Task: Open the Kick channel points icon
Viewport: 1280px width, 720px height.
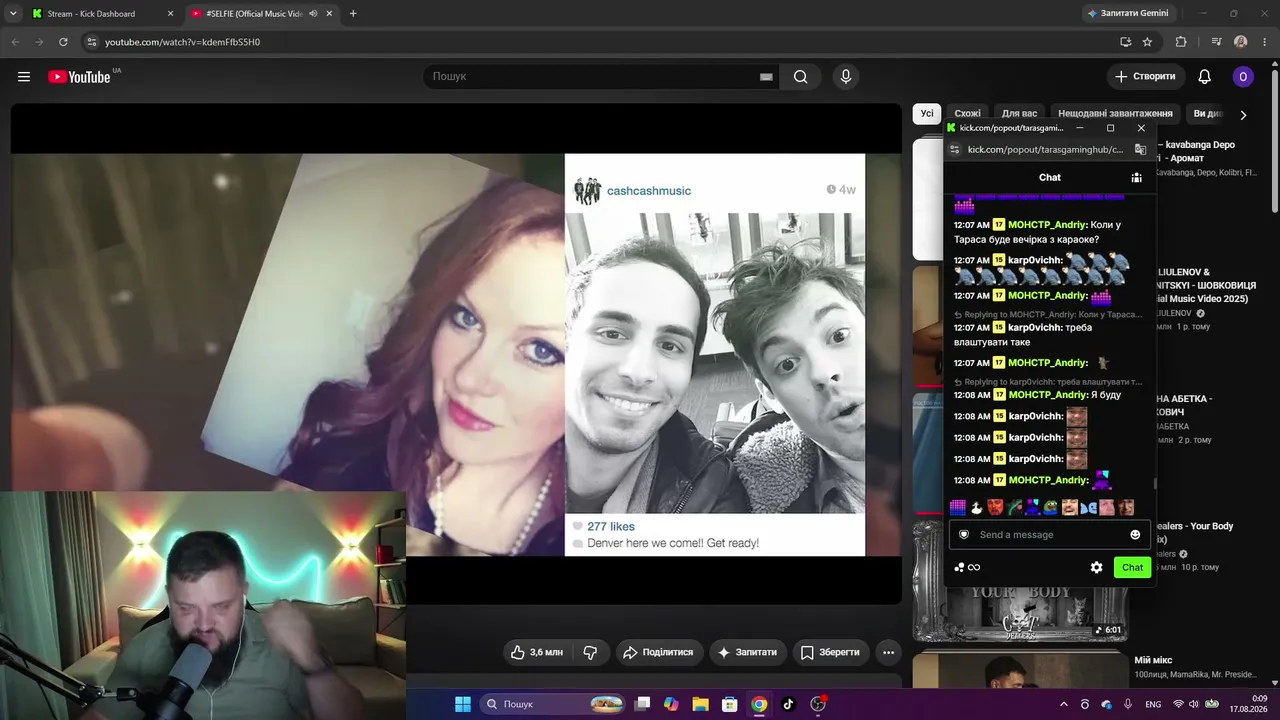Action: coord(967,567)
